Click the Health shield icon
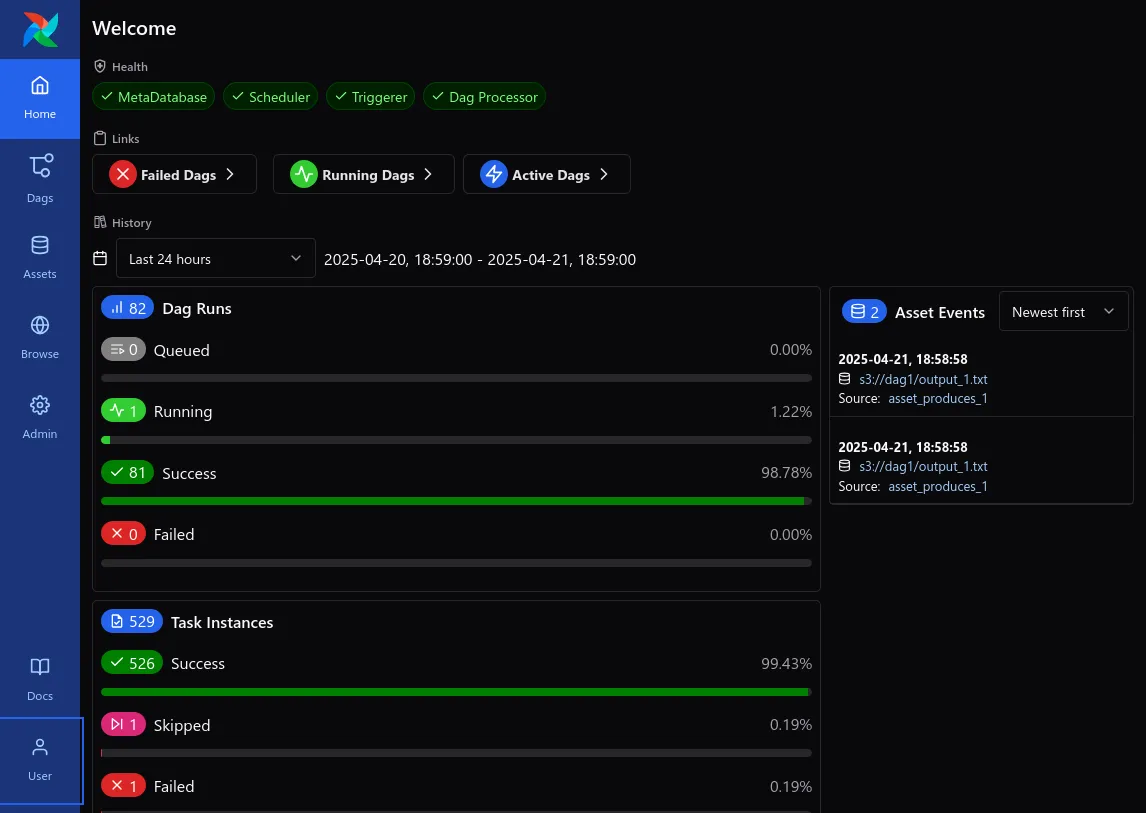This screenshot has width=1146, height=813. (x=100, y=67)
